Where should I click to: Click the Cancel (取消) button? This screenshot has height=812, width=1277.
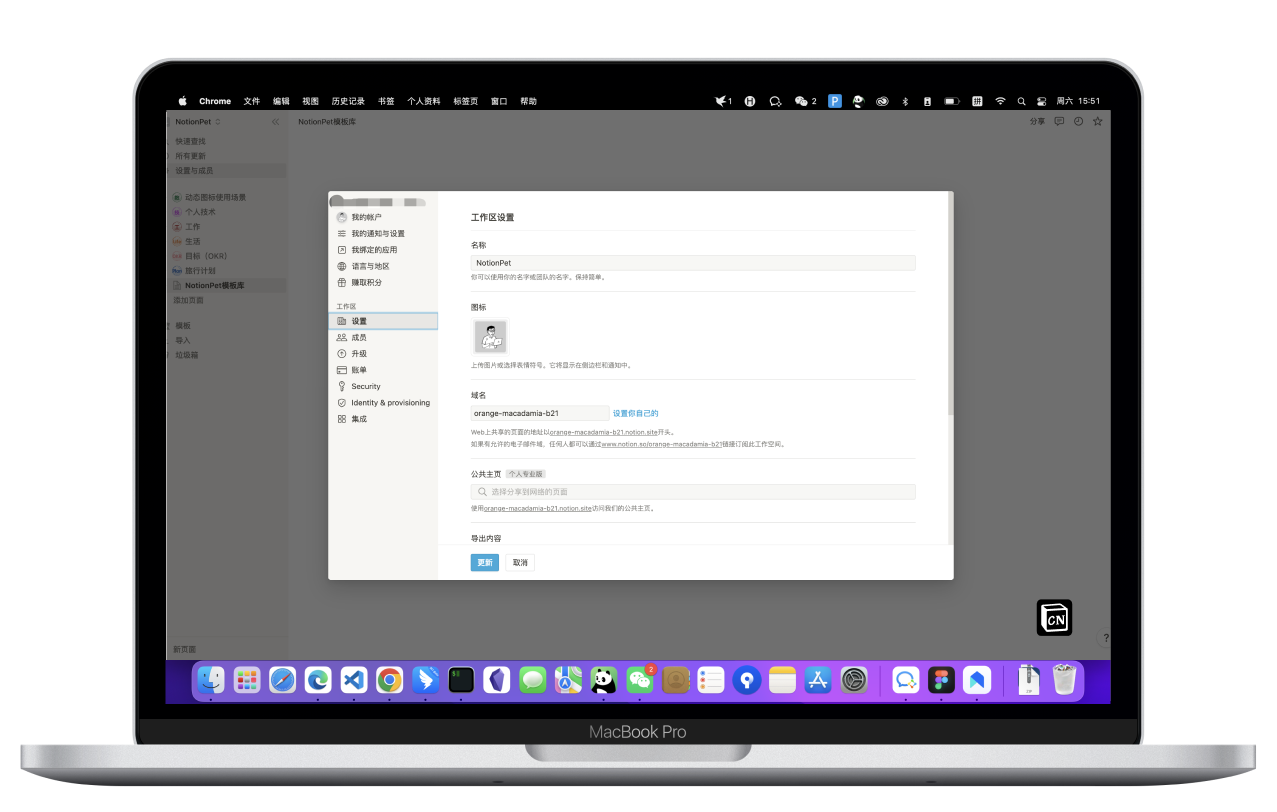520,563
